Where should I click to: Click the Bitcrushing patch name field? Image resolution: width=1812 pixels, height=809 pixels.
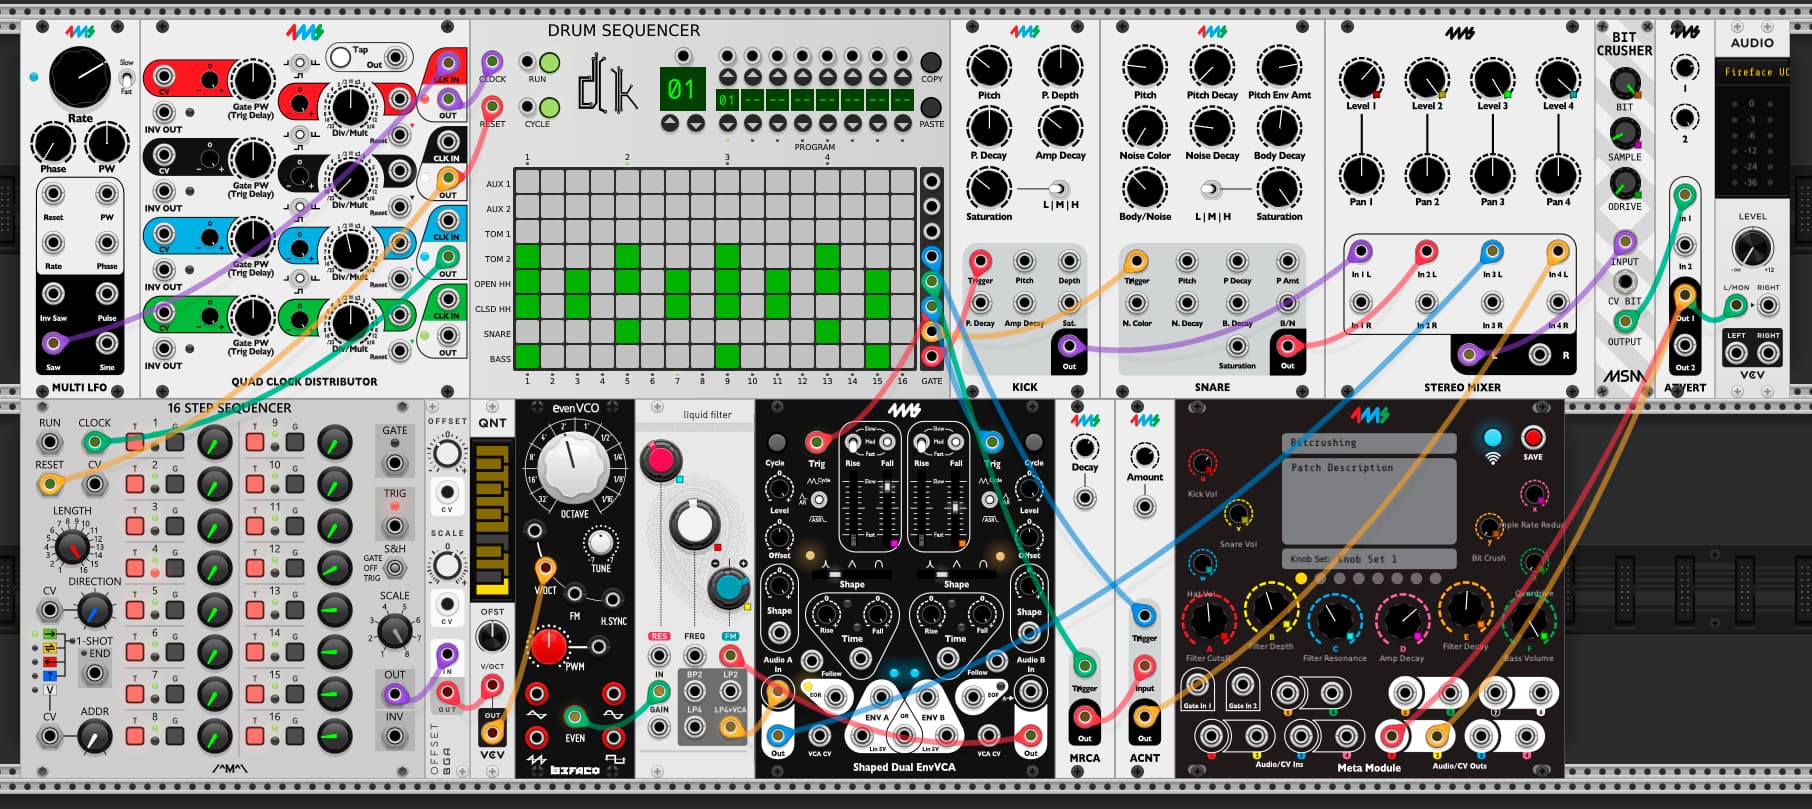click(x=1369, y=443)
